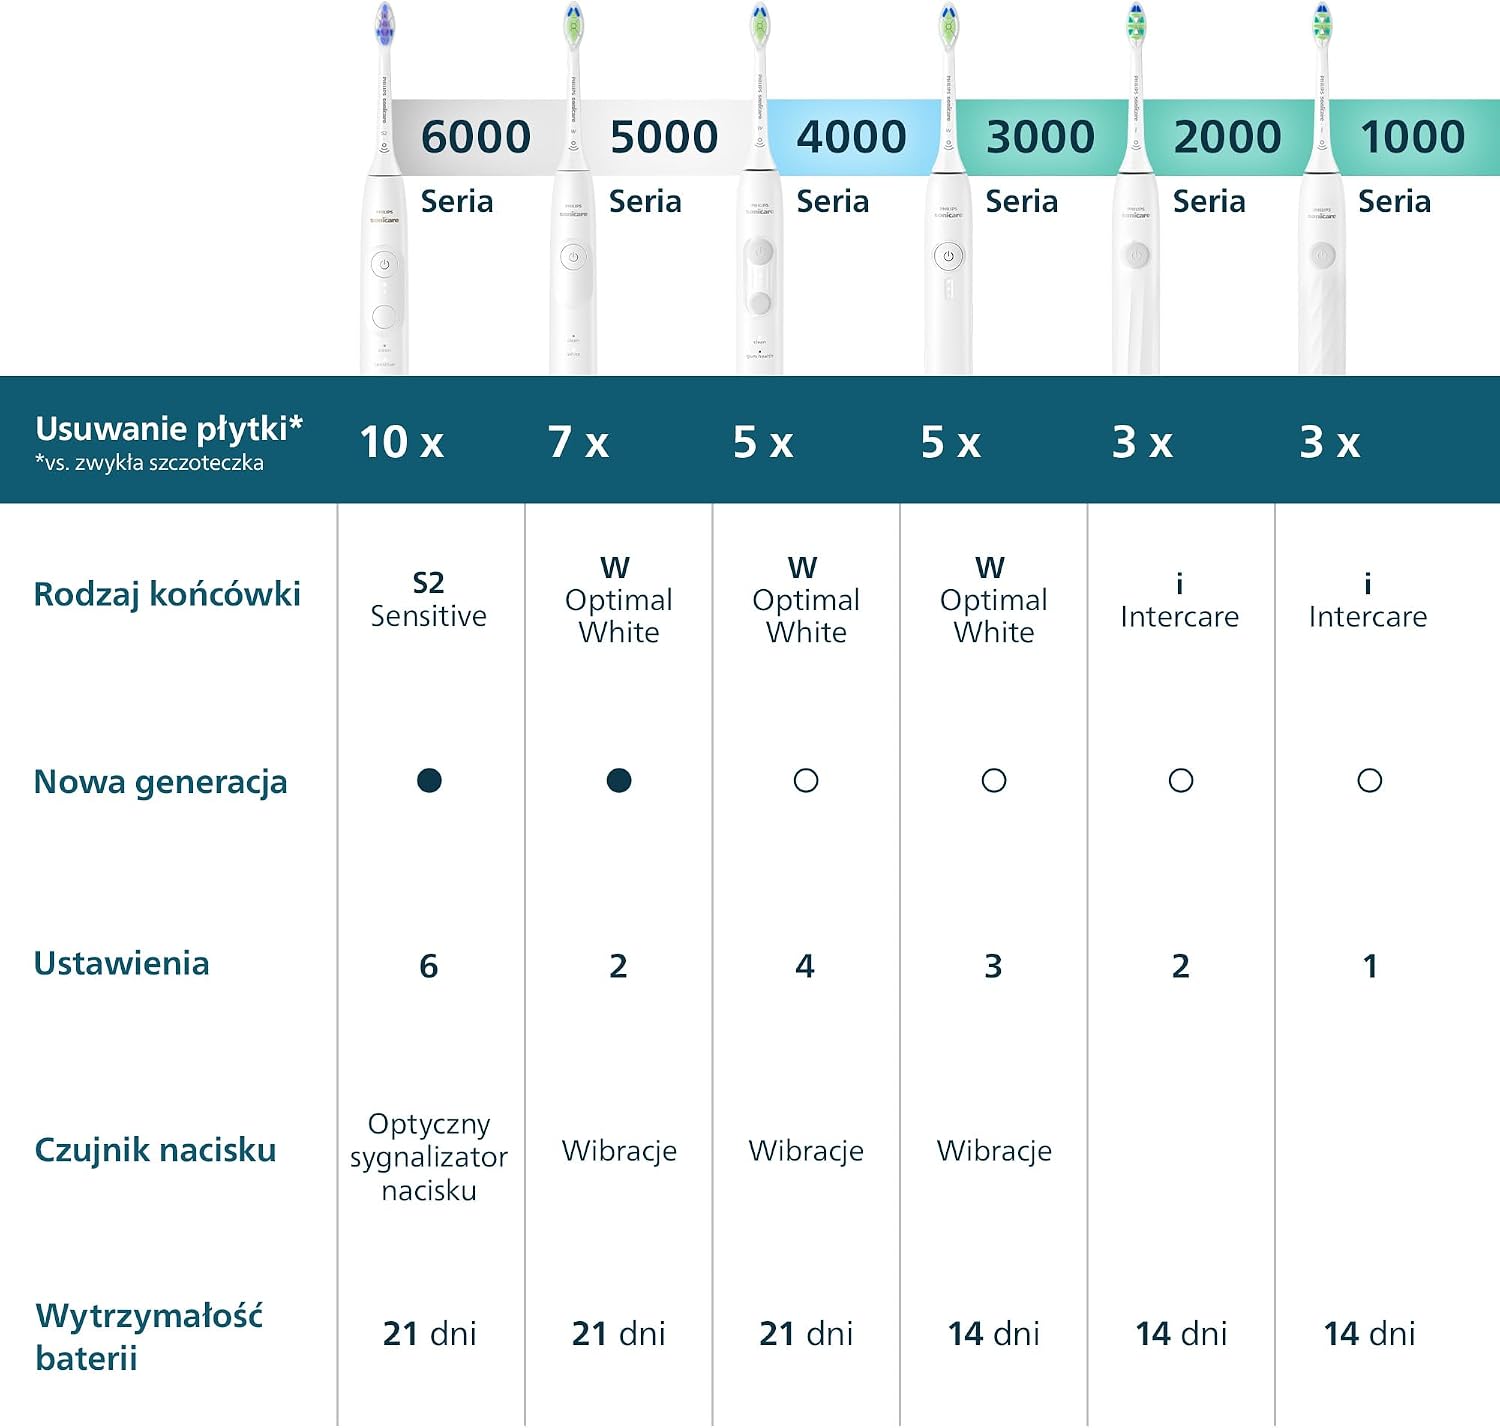This screenshot has width=1500, height=1428.
Task: Click the settings value "6" for 6000 Seria
Action: tap(429, 966)
